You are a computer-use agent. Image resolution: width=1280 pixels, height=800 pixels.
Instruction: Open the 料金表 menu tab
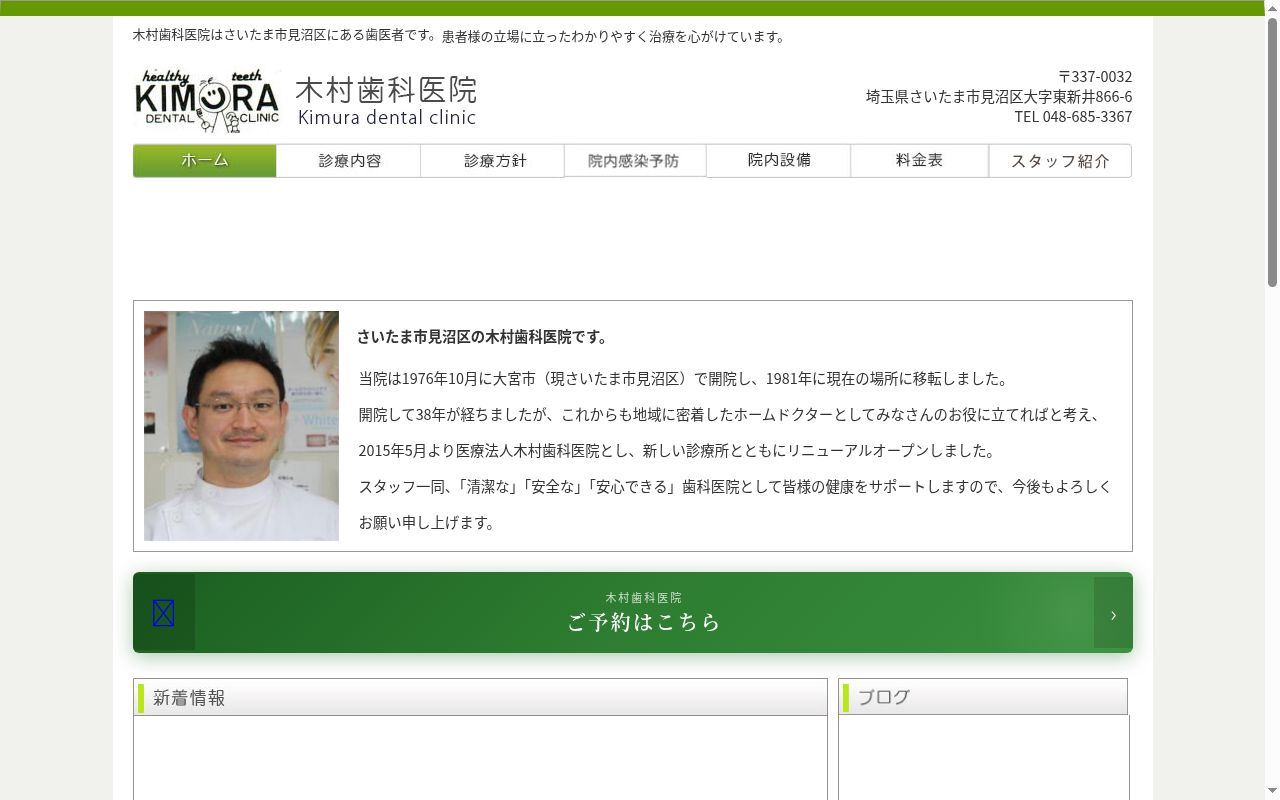point(920,161)
